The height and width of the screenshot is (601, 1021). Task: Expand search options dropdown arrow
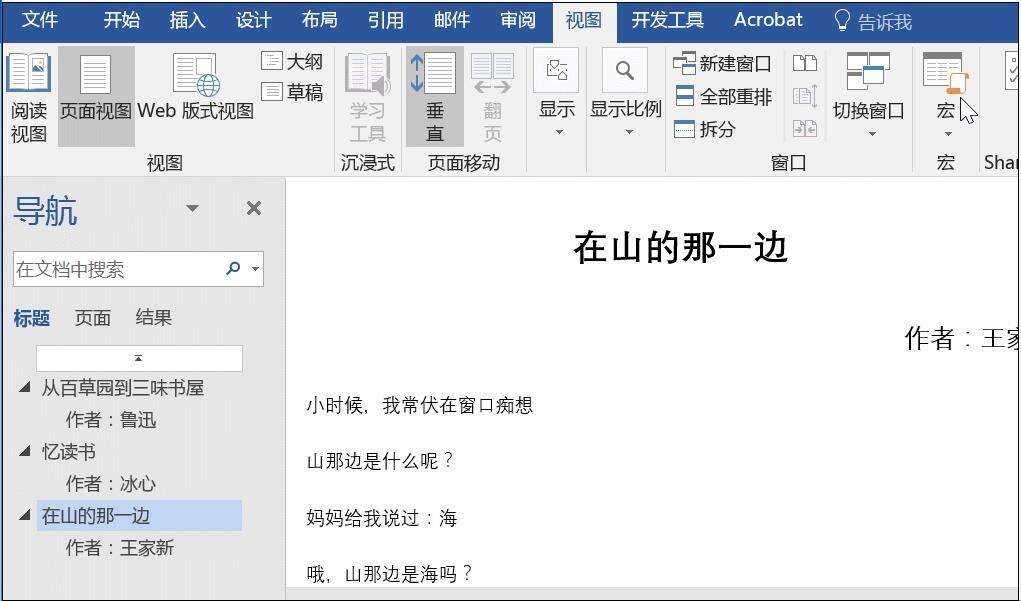tap(256, 269)
